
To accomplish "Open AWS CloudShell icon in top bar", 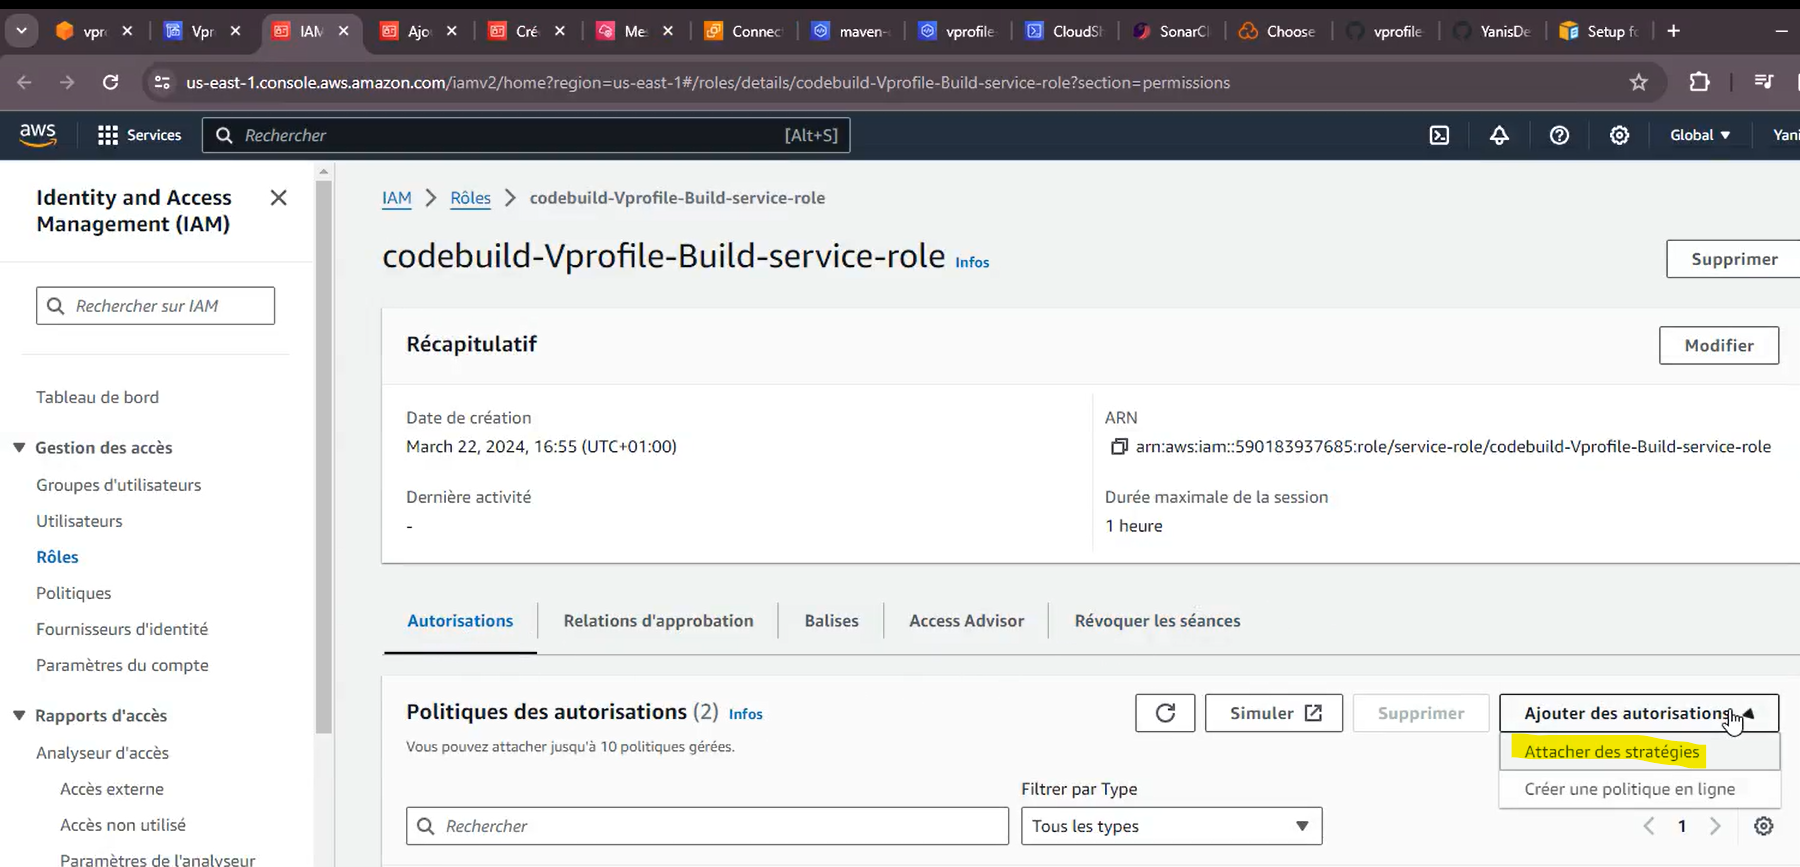I will point(1439,135).
